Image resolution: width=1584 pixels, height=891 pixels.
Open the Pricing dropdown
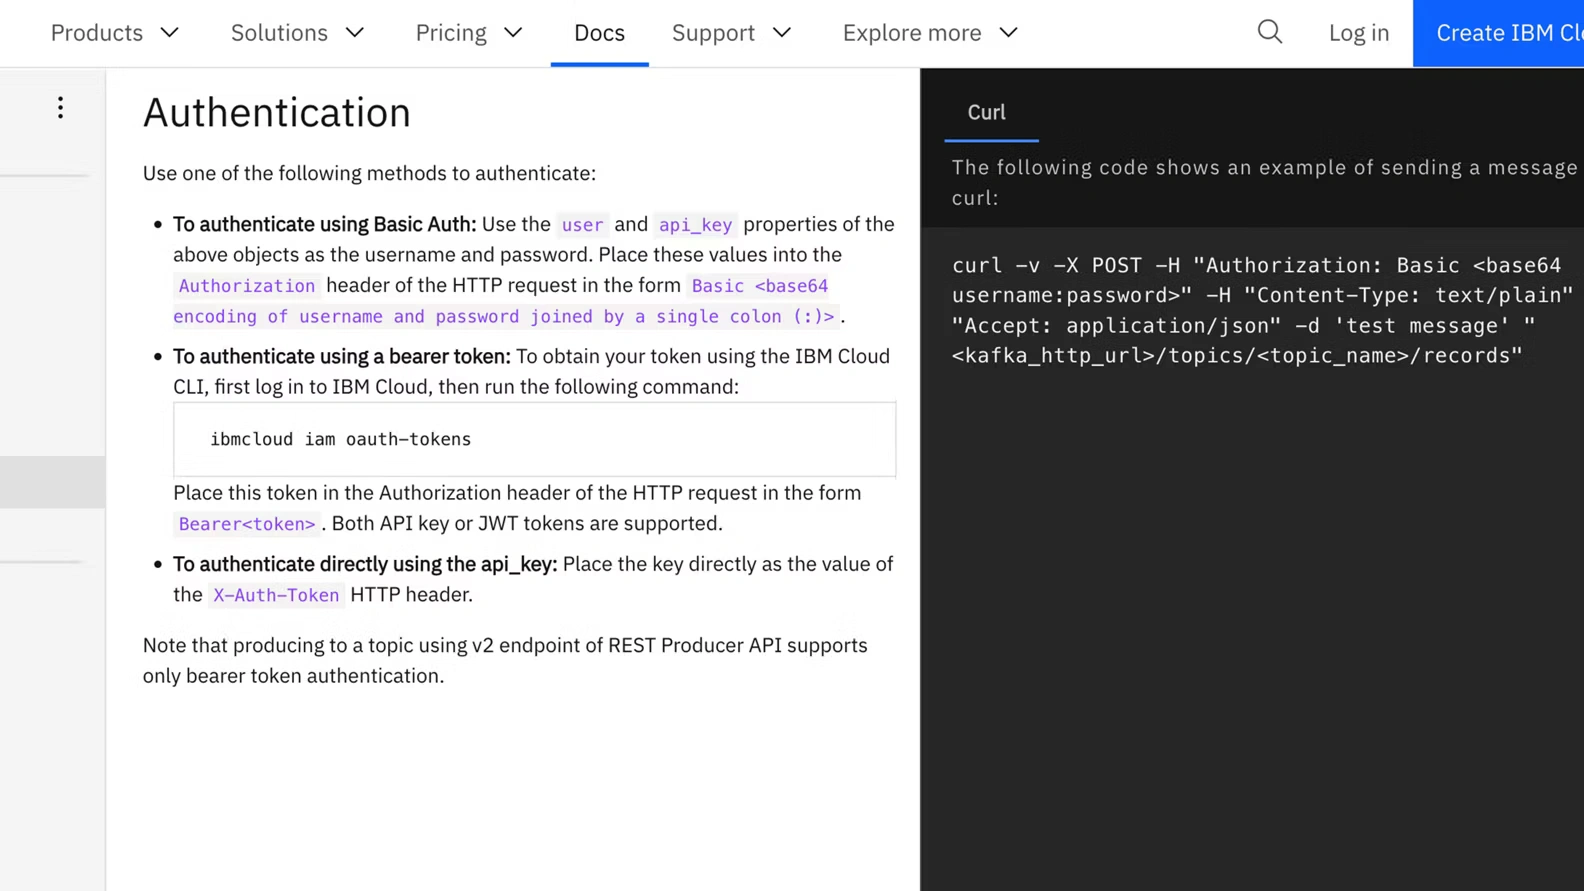click(x=468, y=33)
